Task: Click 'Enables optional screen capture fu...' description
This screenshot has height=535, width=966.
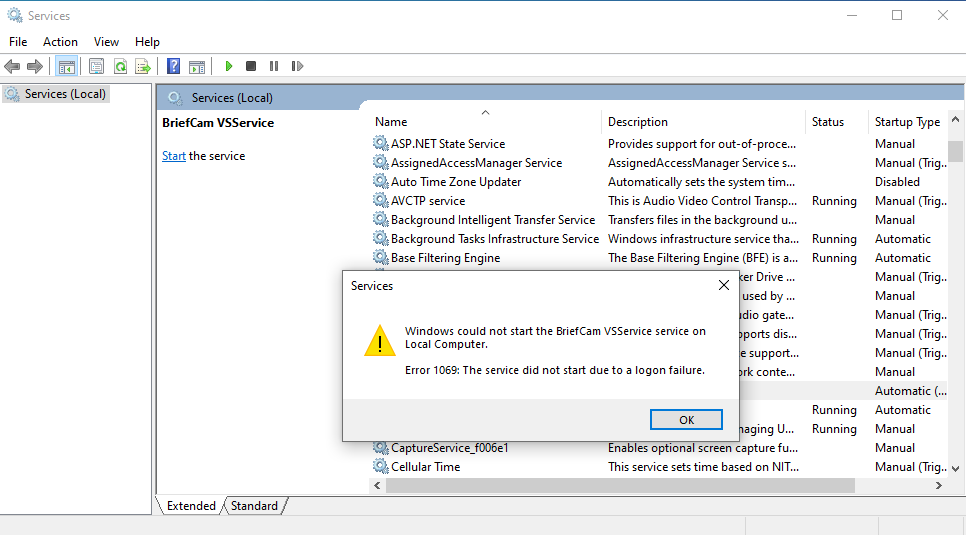Action: tap(702, 448)
